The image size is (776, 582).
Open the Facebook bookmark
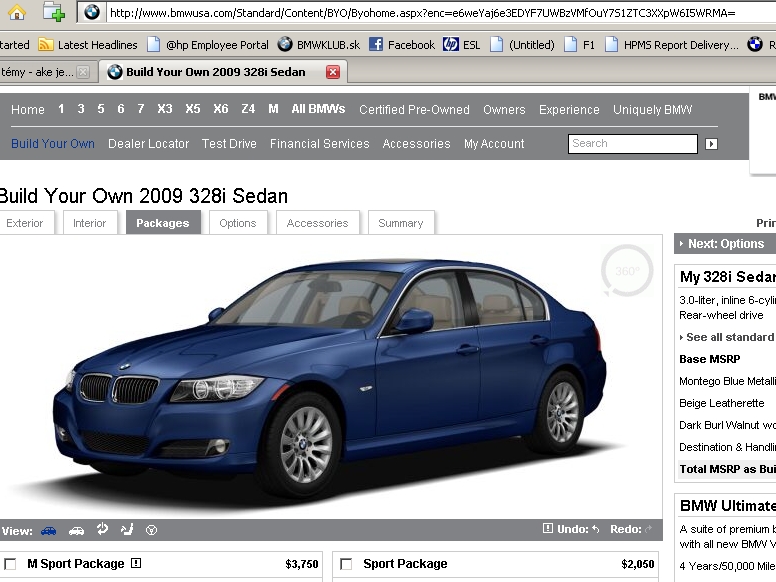tap(402, 45)
